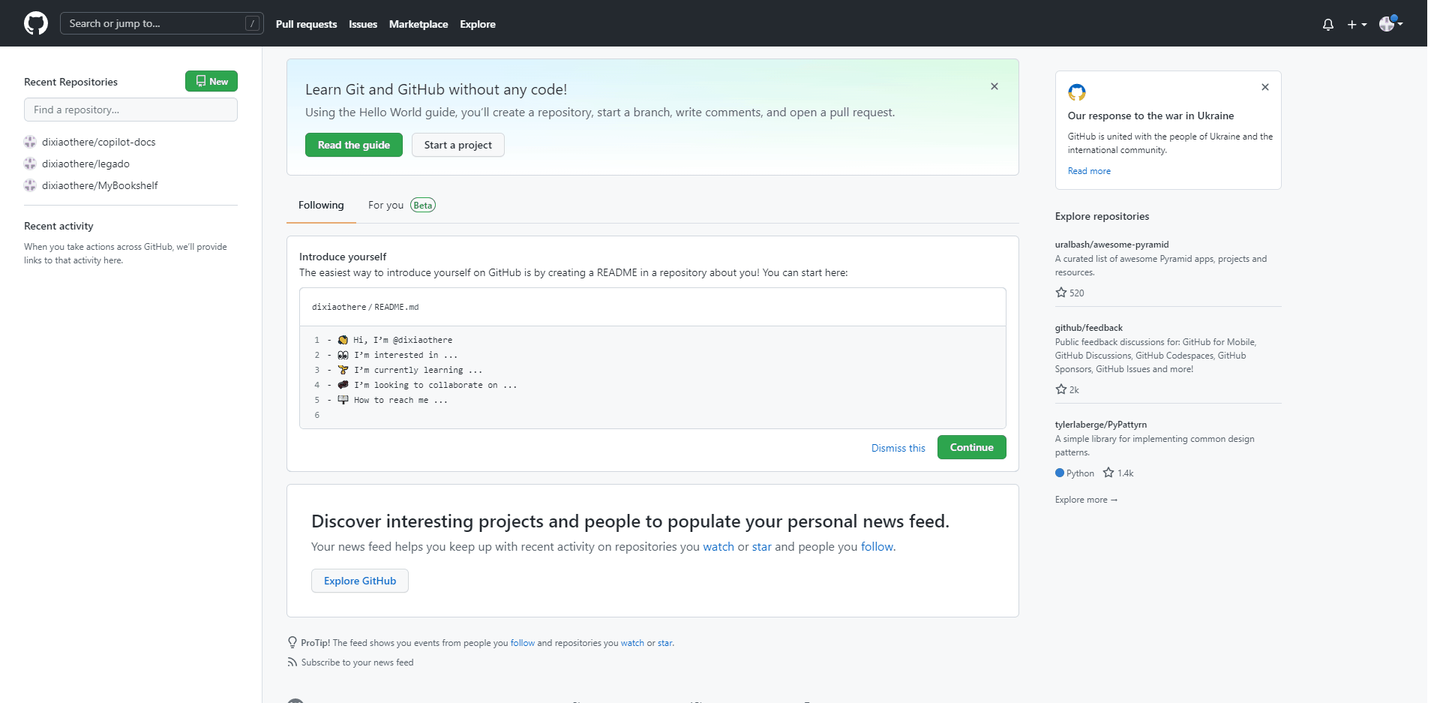The width and height of the screenshot is (1440, 703).
Task: Click the Continue button
Action: (x=971, y=448)
